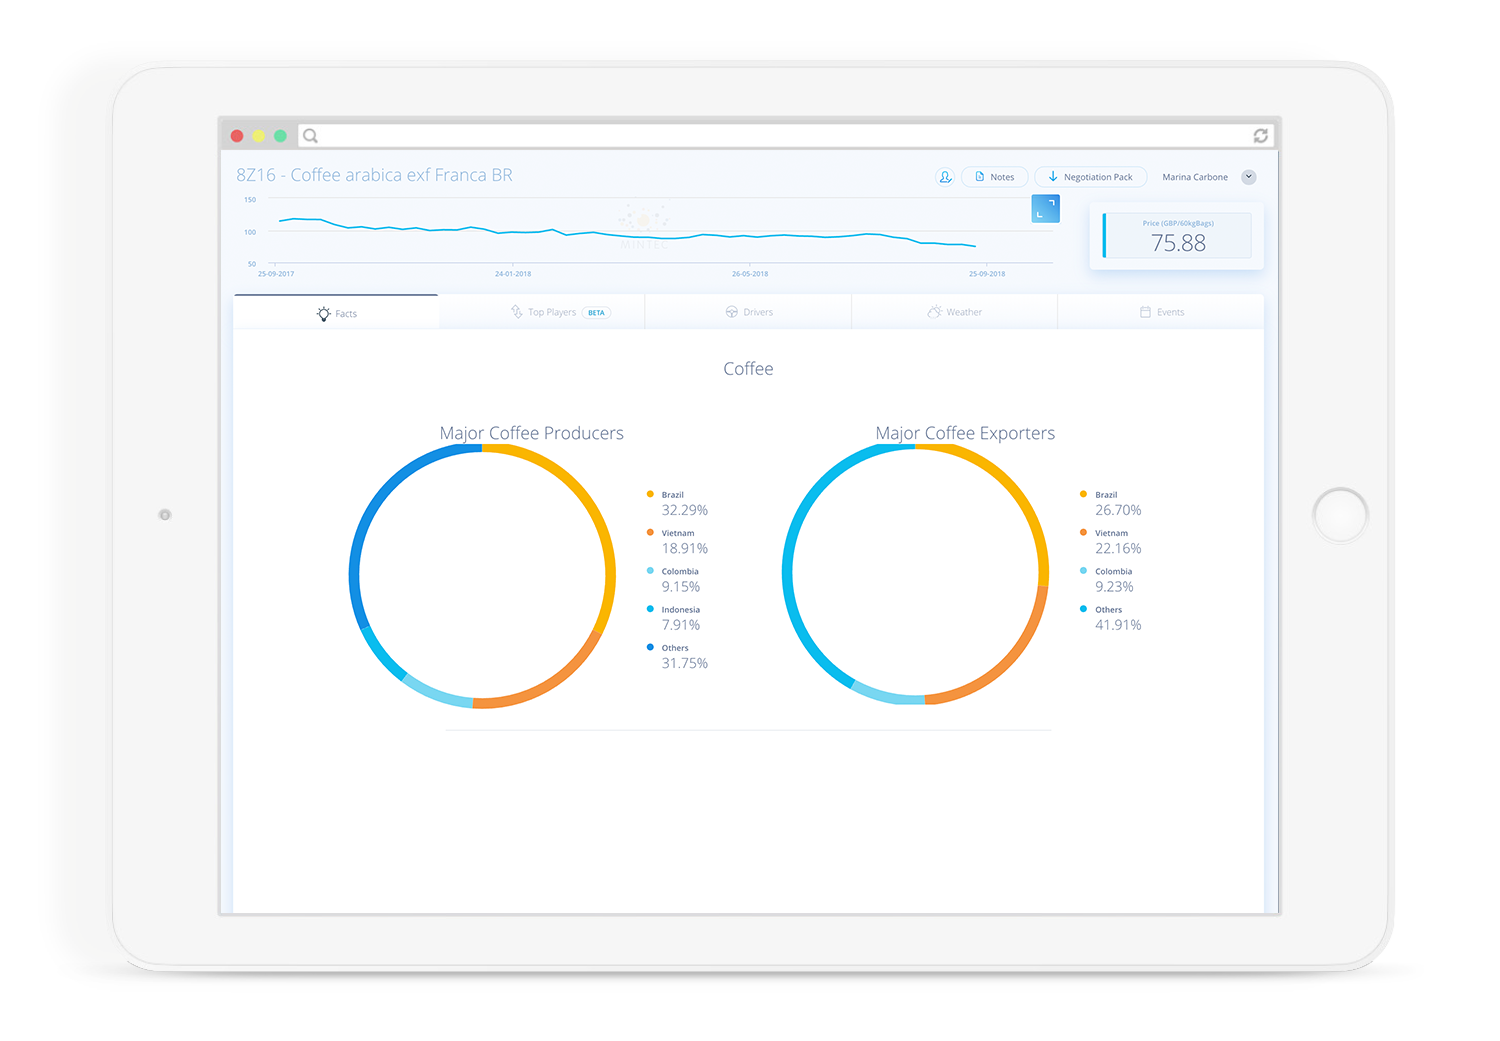Collapse the Price GBP/60kgBags panel
Viewport: 1500px width, 1041px height.
(x=1175, y=235)
